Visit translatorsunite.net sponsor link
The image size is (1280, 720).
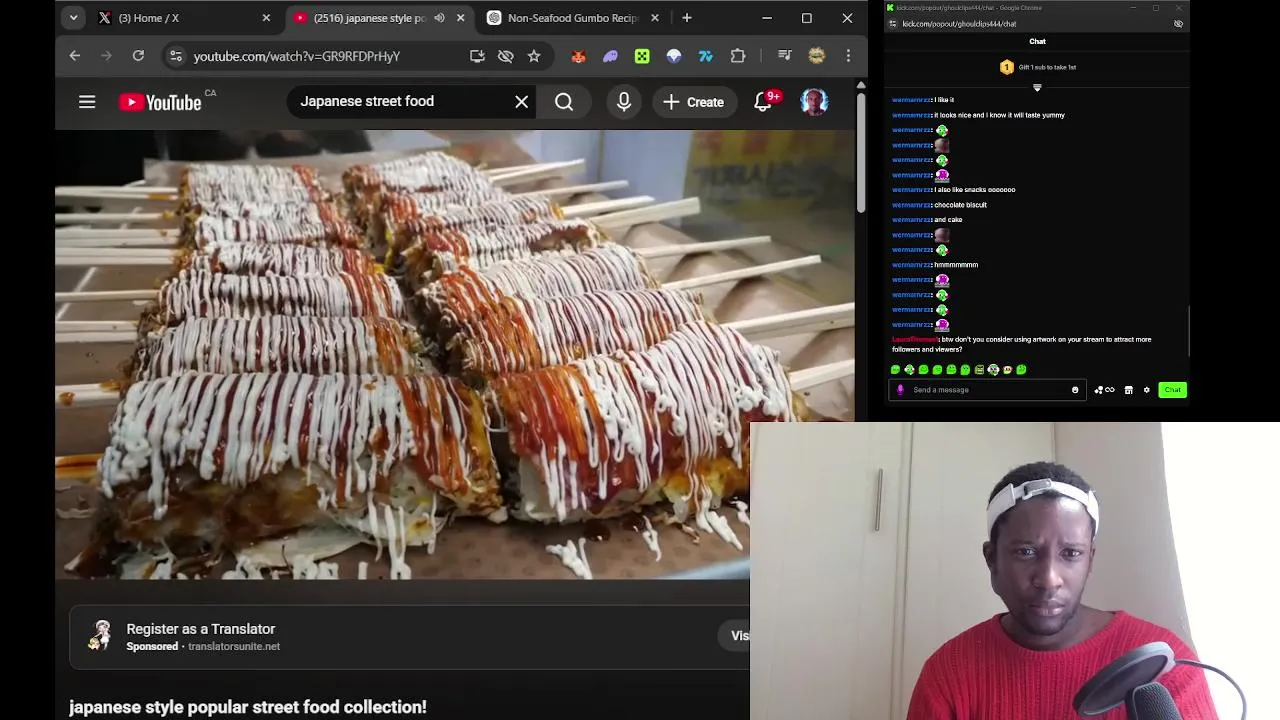click(234, 646)
